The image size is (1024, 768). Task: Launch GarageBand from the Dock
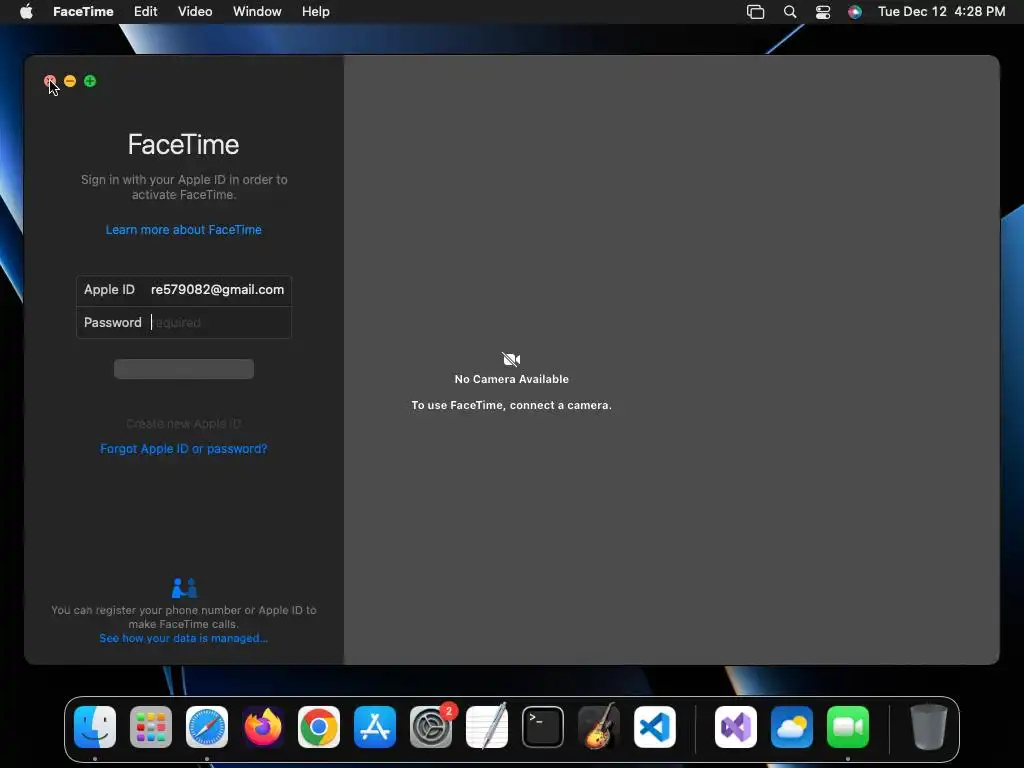tap(599, 727)
